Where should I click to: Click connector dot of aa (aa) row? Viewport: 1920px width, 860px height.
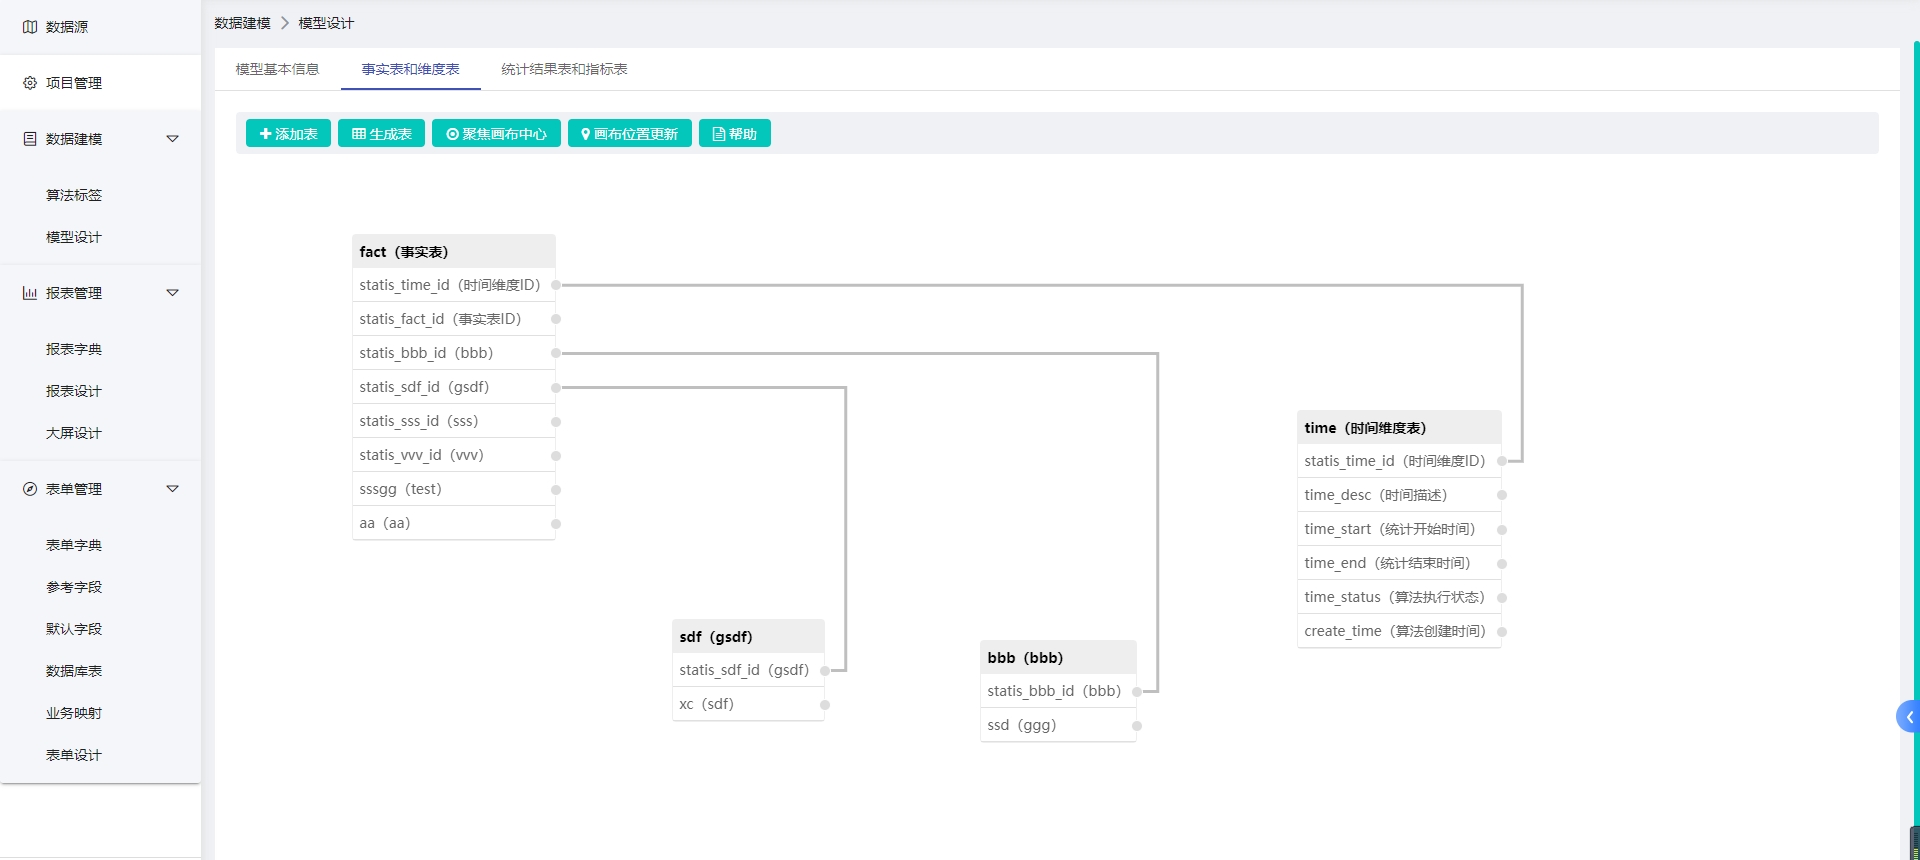pyautogui.click(x=556, y=523)
